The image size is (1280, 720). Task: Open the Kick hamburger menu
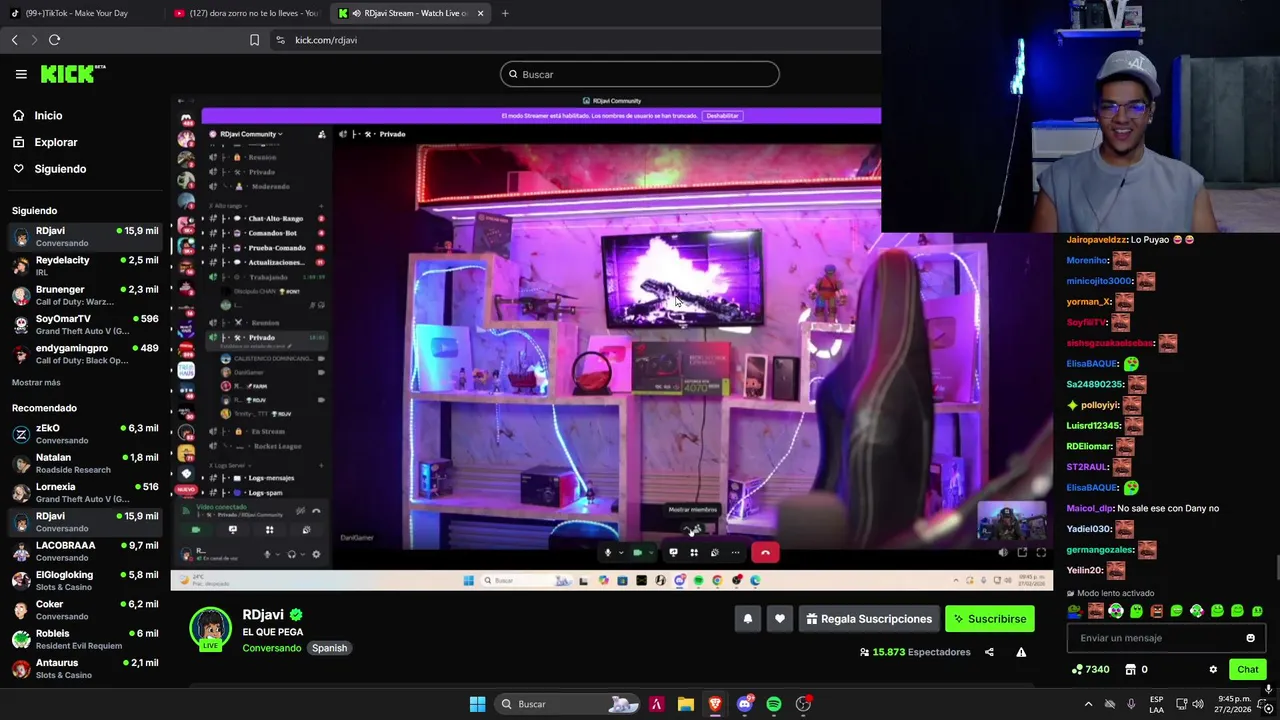(21, 74)
